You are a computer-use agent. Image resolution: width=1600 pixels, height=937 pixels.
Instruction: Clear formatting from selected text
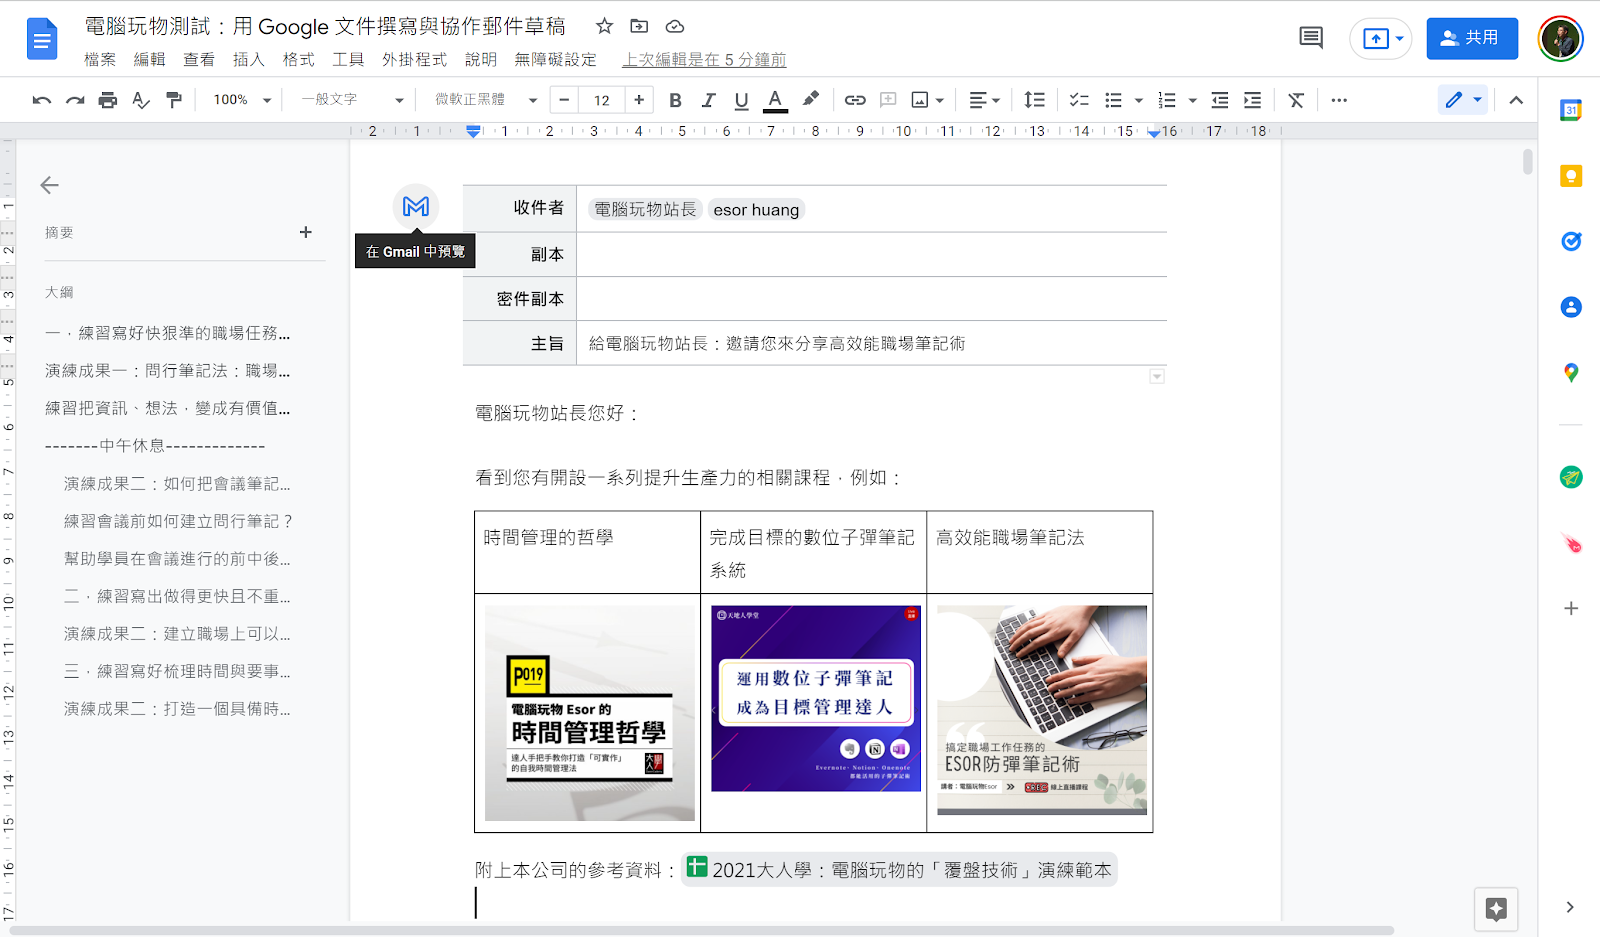tap(1296, 100)
